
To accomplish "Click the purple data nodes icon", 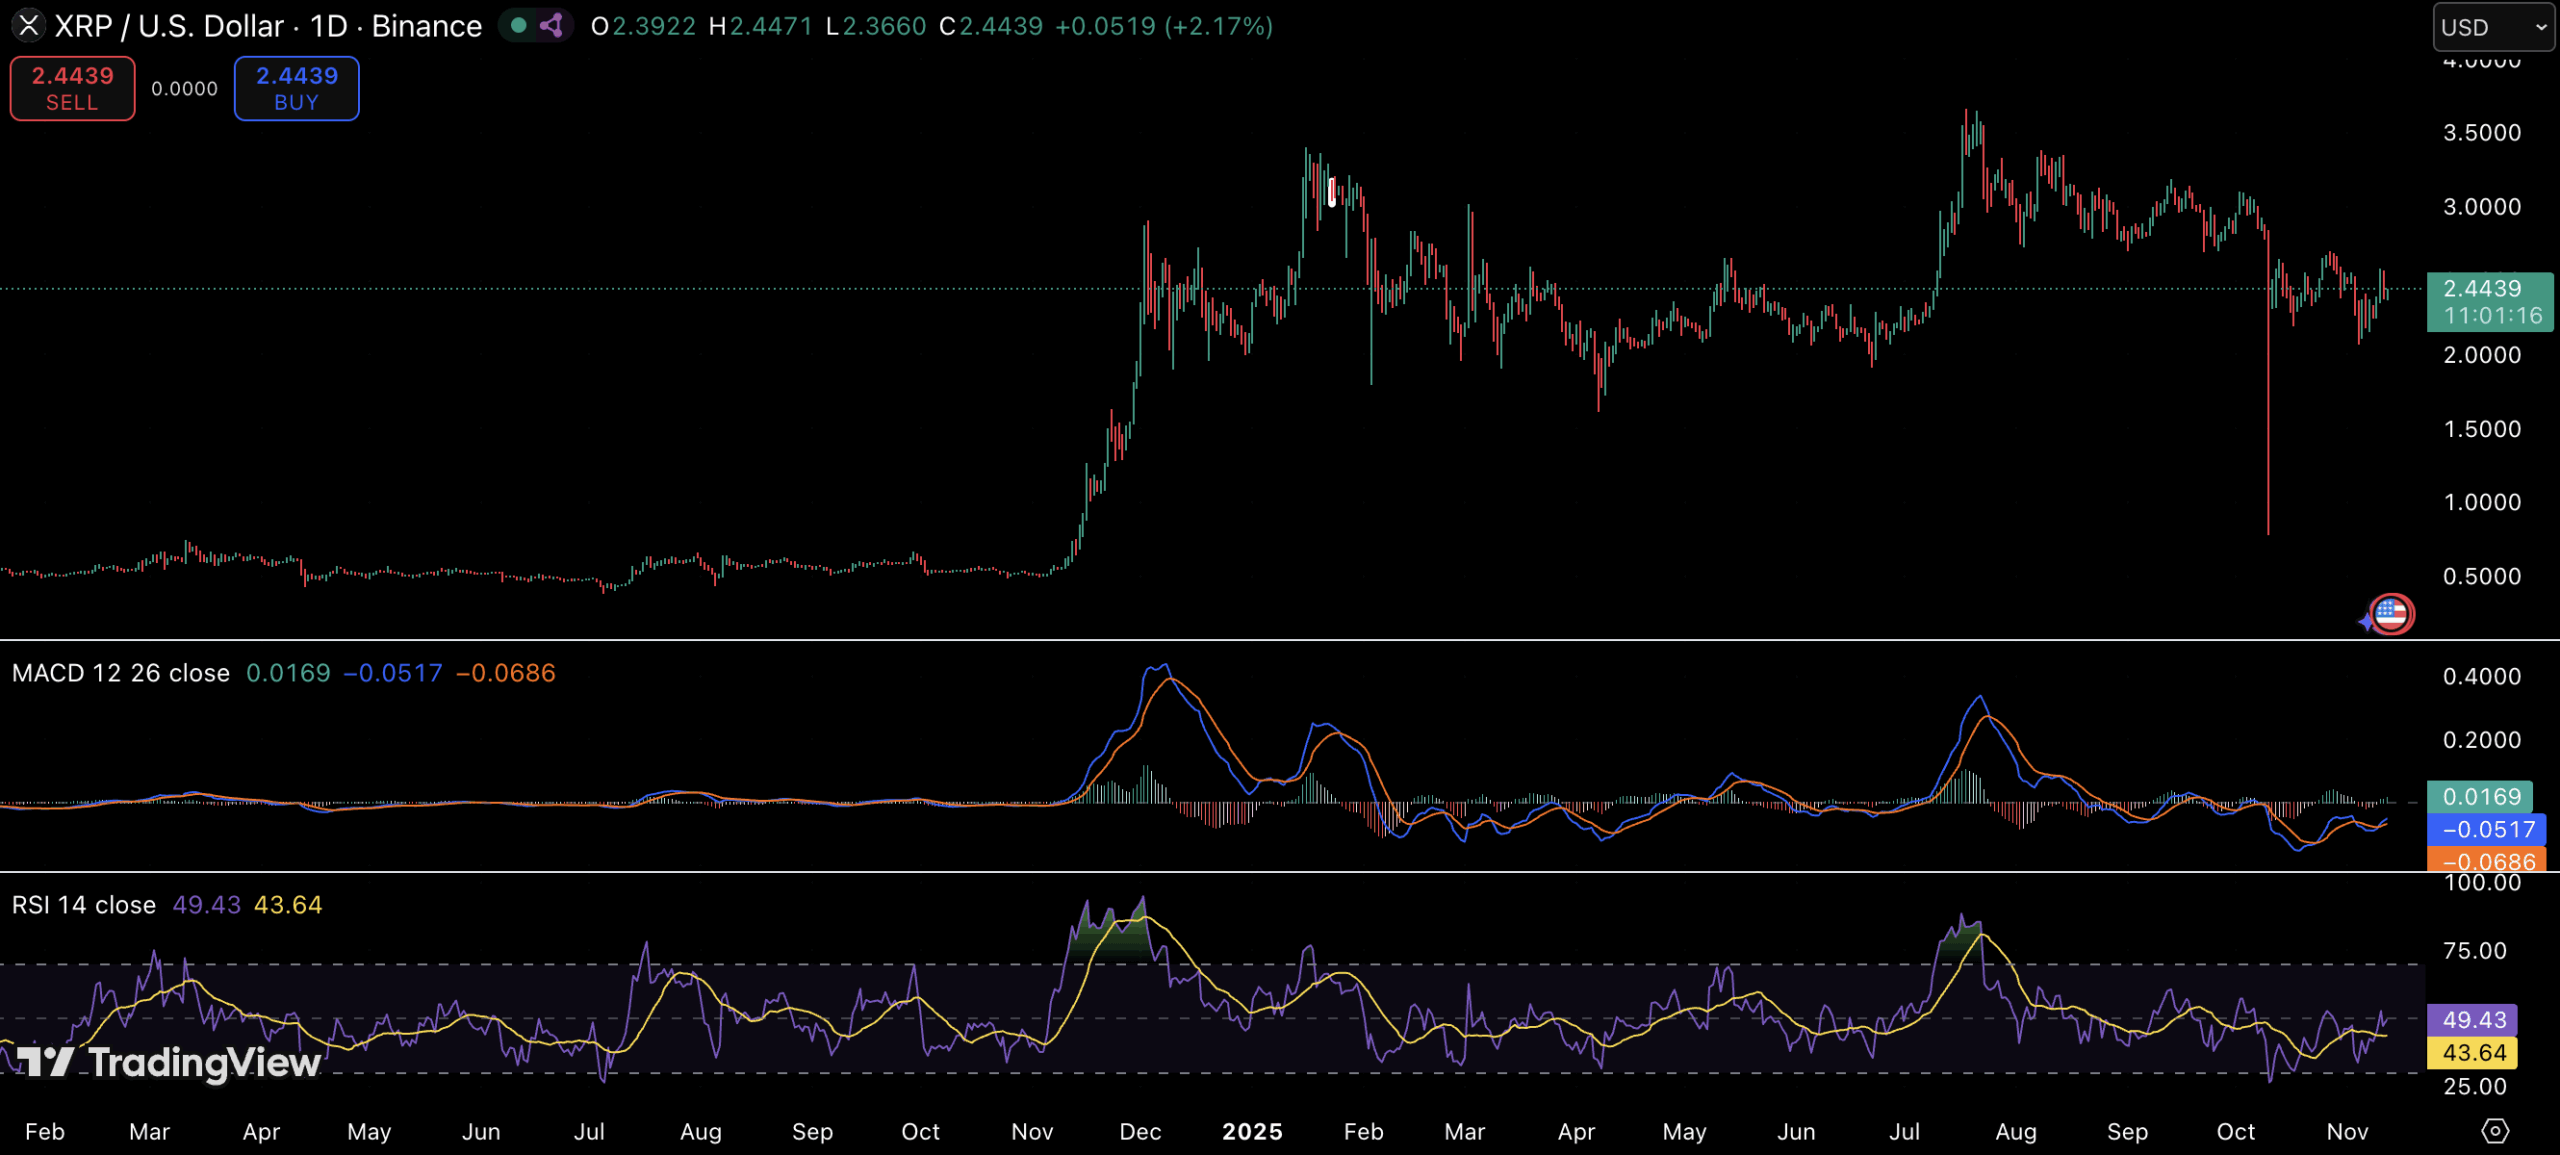I will pyautogui.click(x=551, y=25).
